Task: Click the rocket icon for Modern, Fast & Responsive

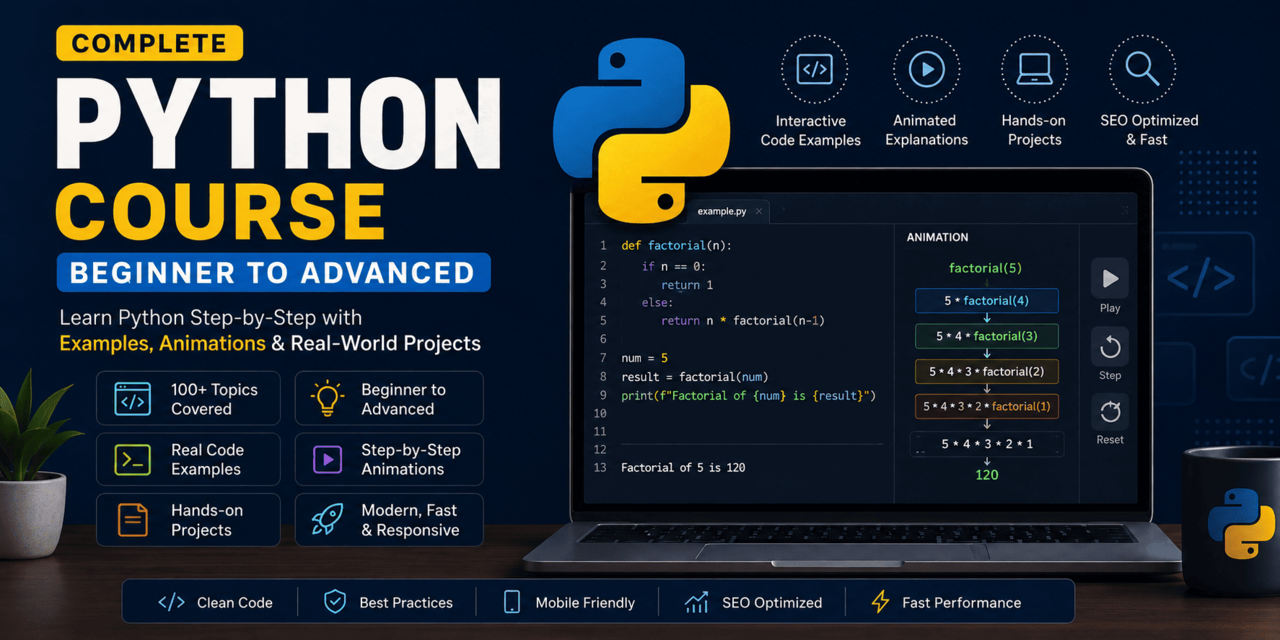Action: 328,520
